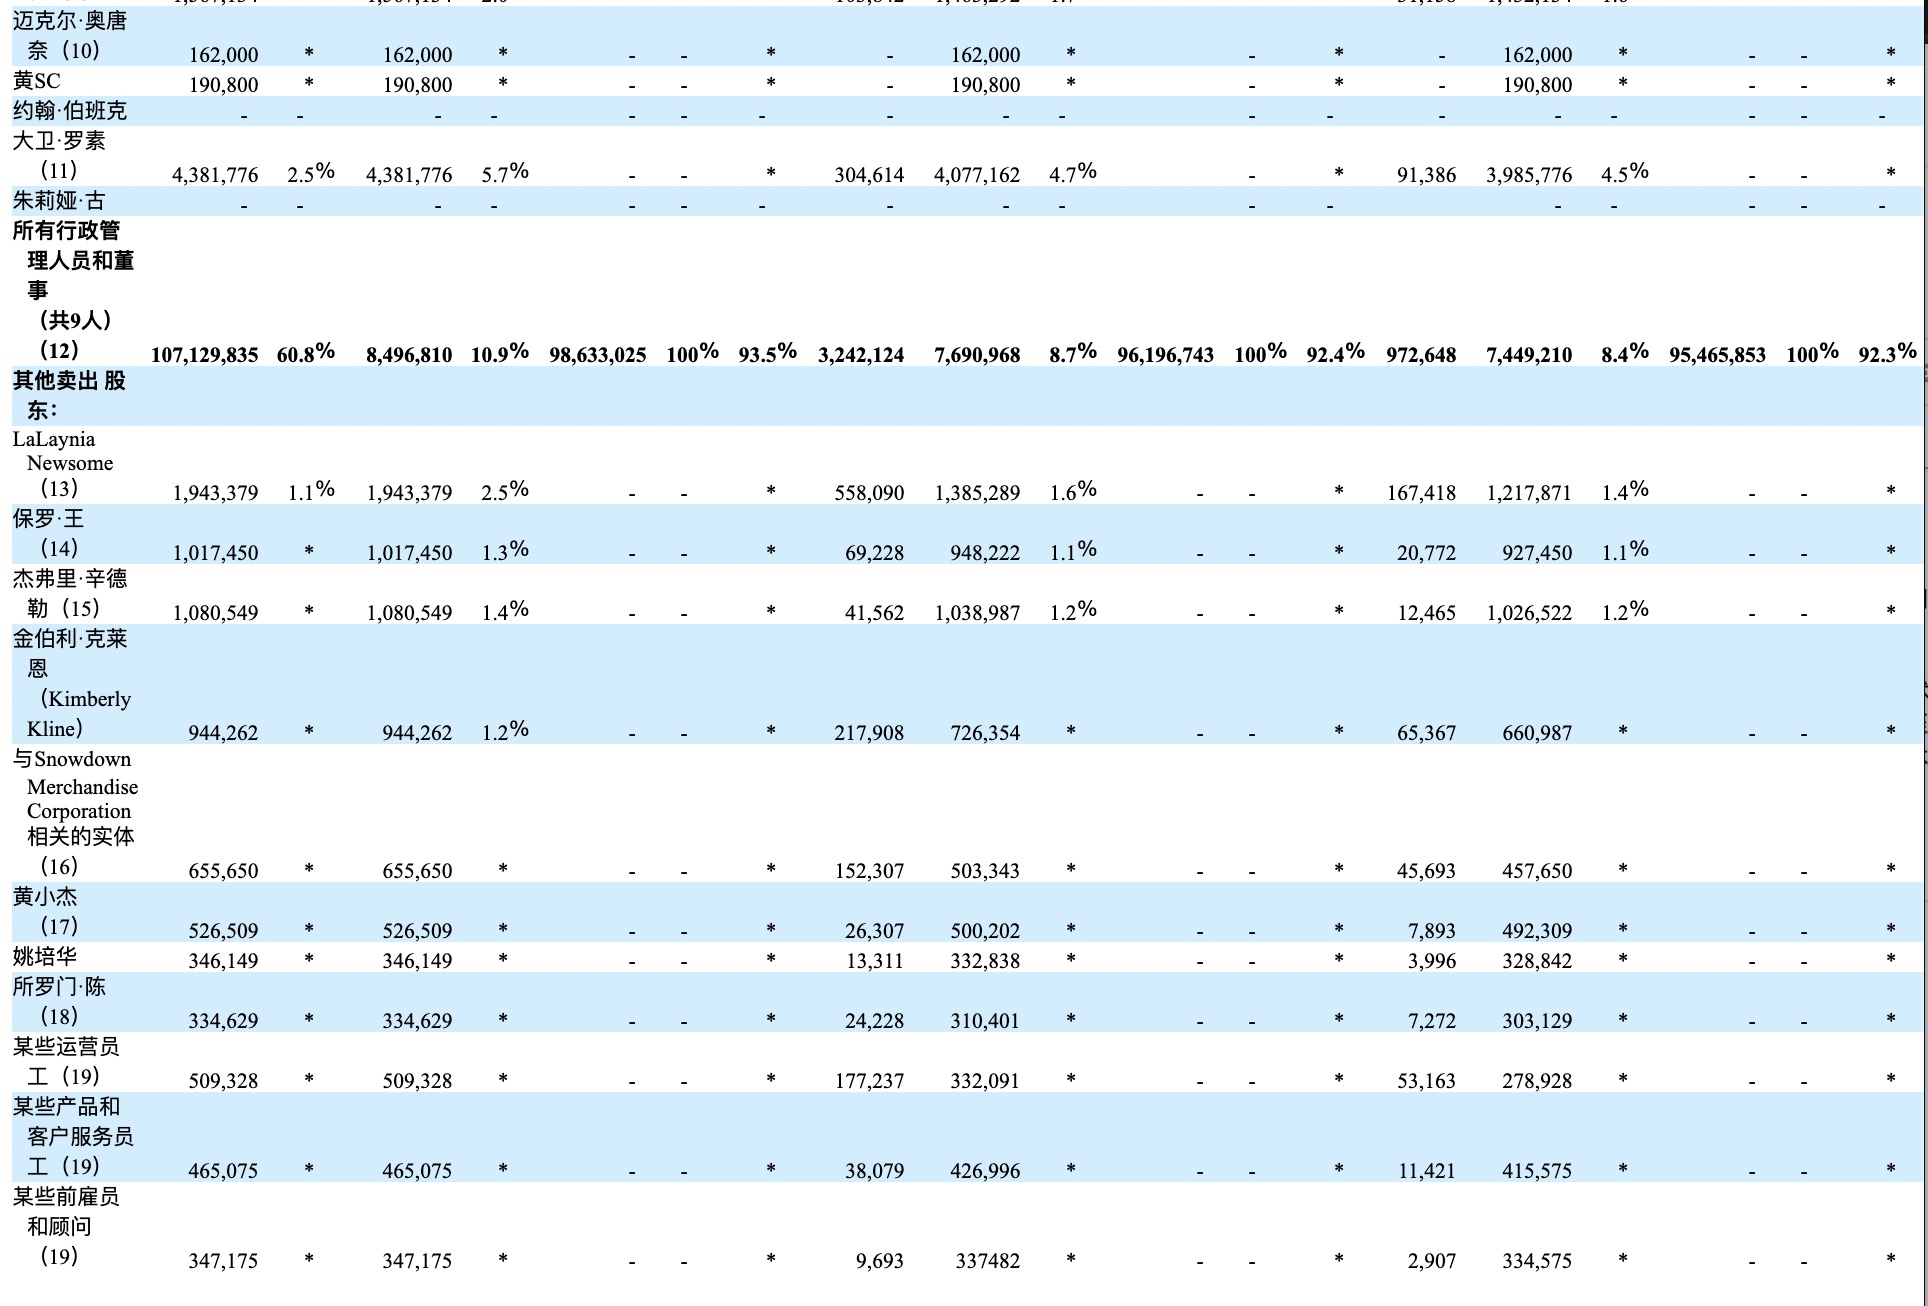Click the value 660,987
Image resolution: width=1928 pixels, height=1306 pixels.
coord(1537,733)
